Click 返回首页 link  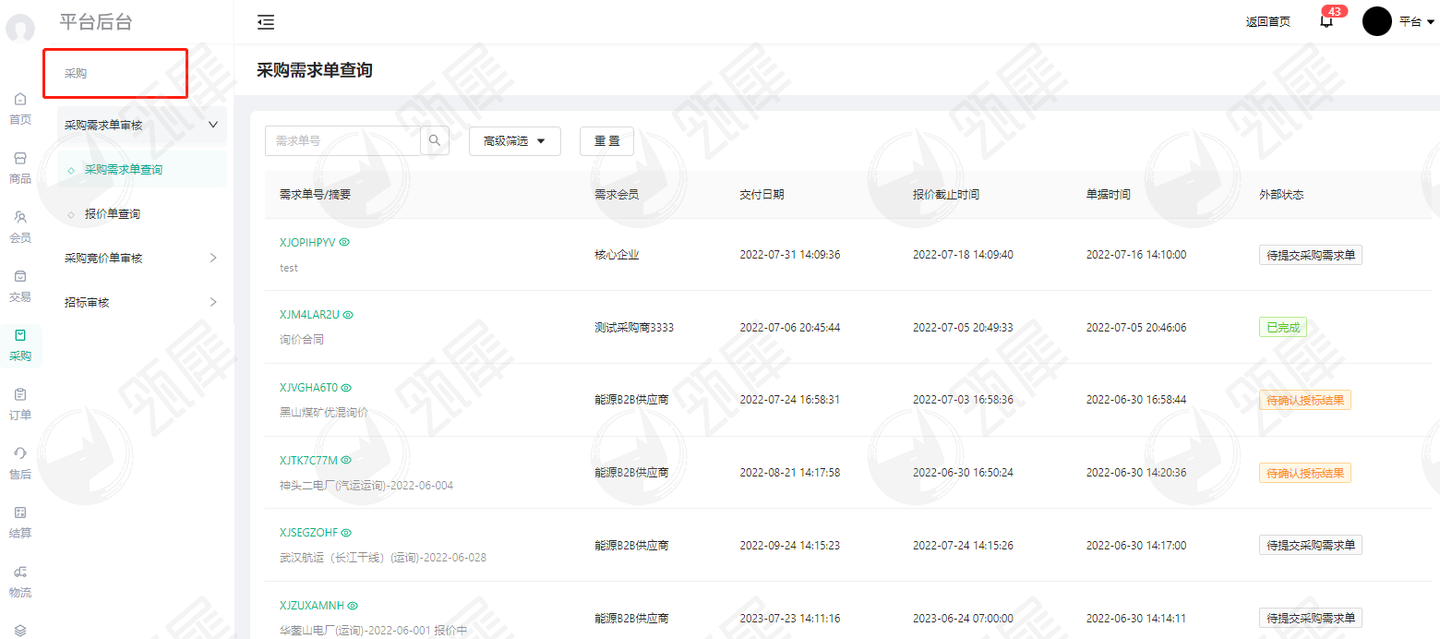1268,22
